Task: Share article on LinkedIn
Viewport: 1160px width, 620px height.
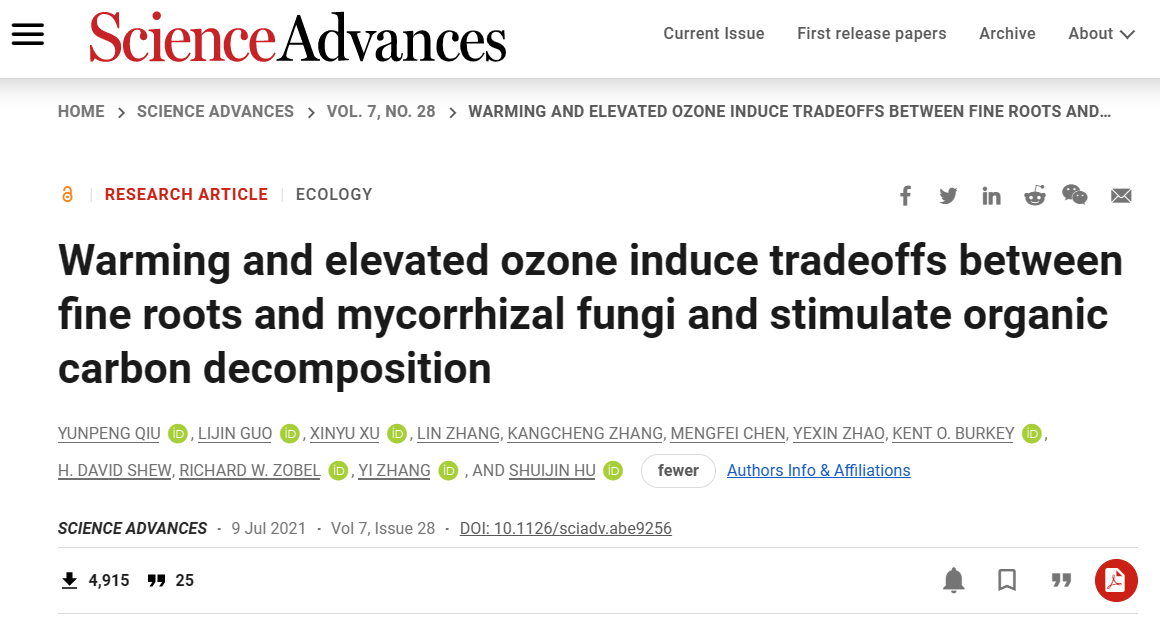Action: click(x=991, y=196)
